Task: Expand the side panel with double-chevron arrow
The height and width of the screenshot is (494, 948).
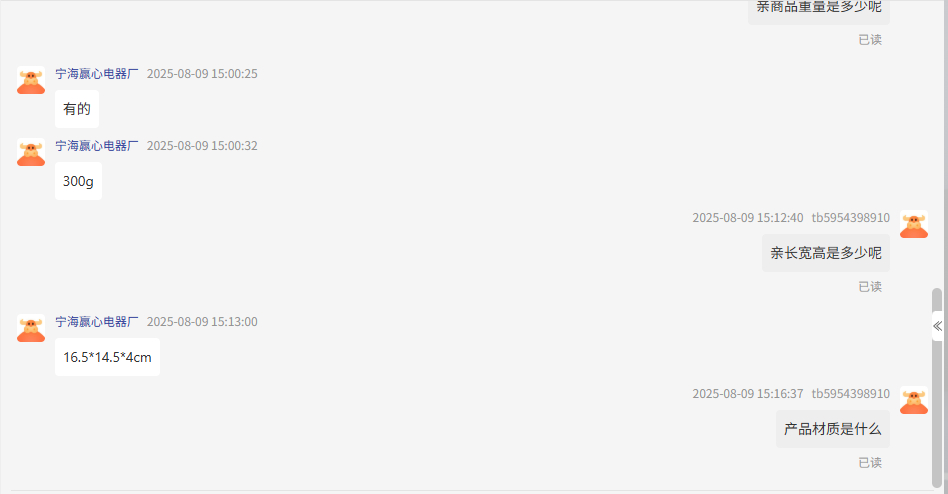Action: tap(937, 326)
